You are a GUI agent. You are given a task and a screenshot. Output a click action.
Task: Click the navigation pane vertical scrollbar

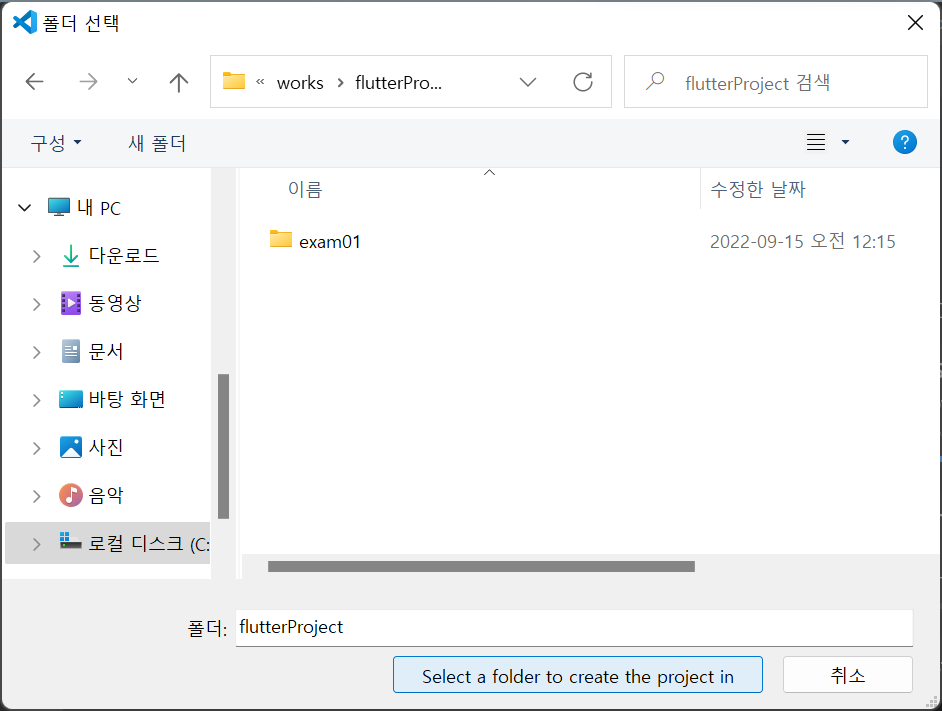point(223,446)
